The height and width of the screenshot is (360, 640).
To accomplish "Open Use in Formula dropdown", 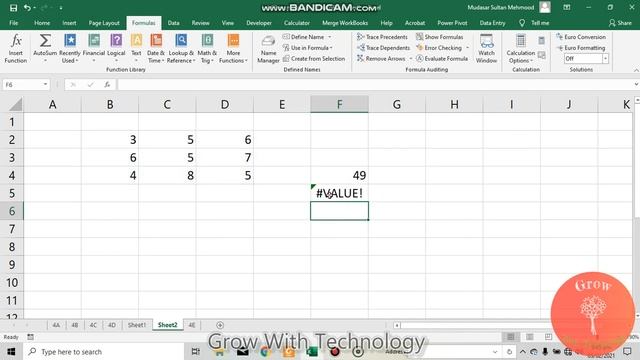I will tap(308, 48).
